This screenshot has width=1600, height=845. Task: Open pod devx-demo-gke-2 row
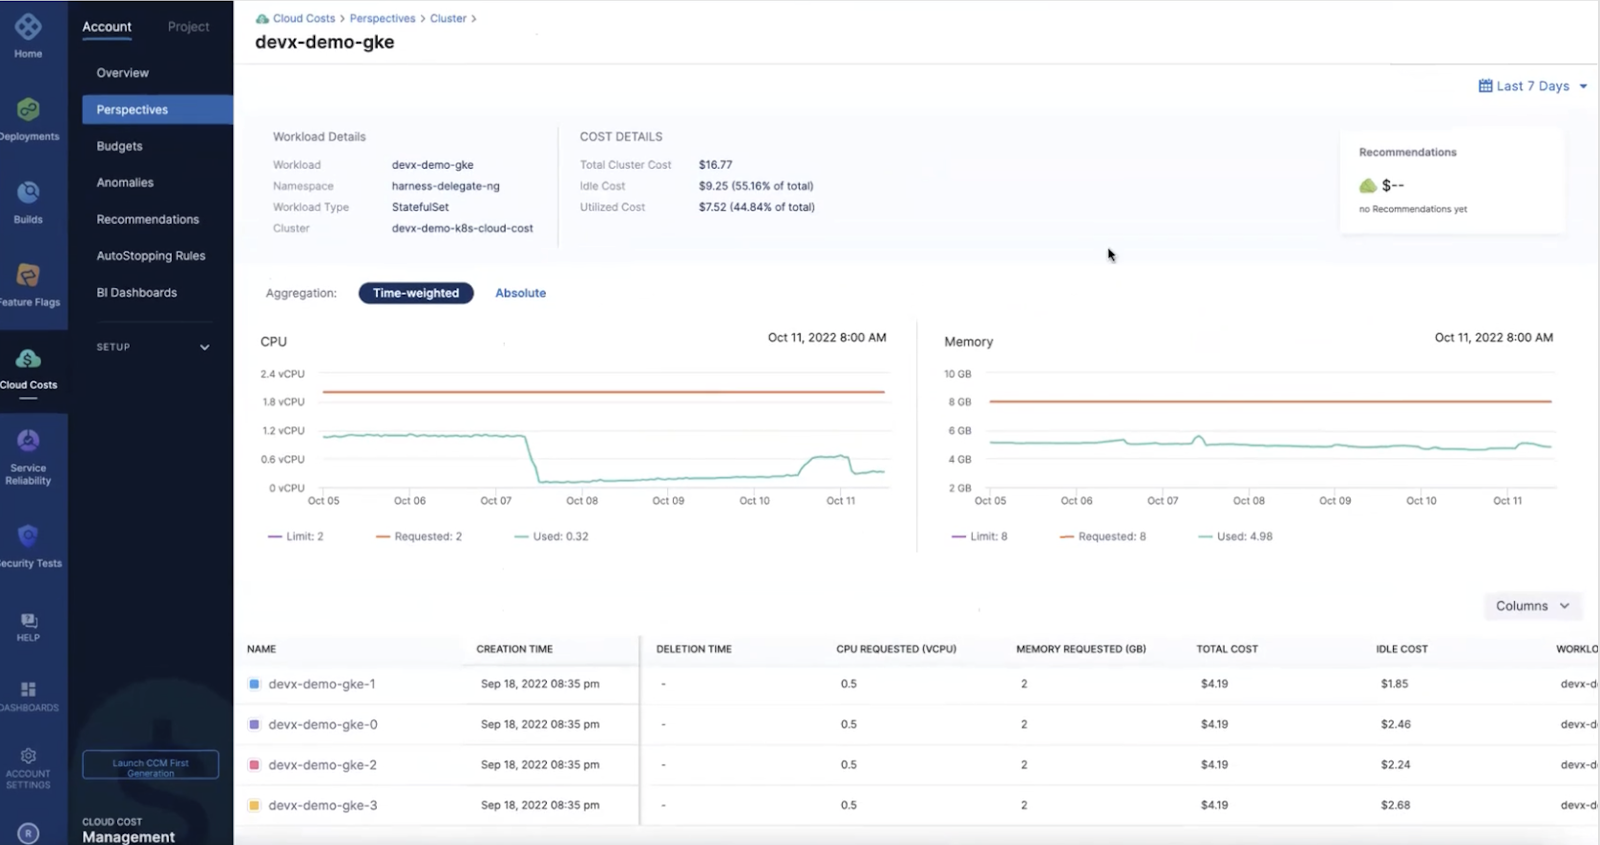pos(916,765)
